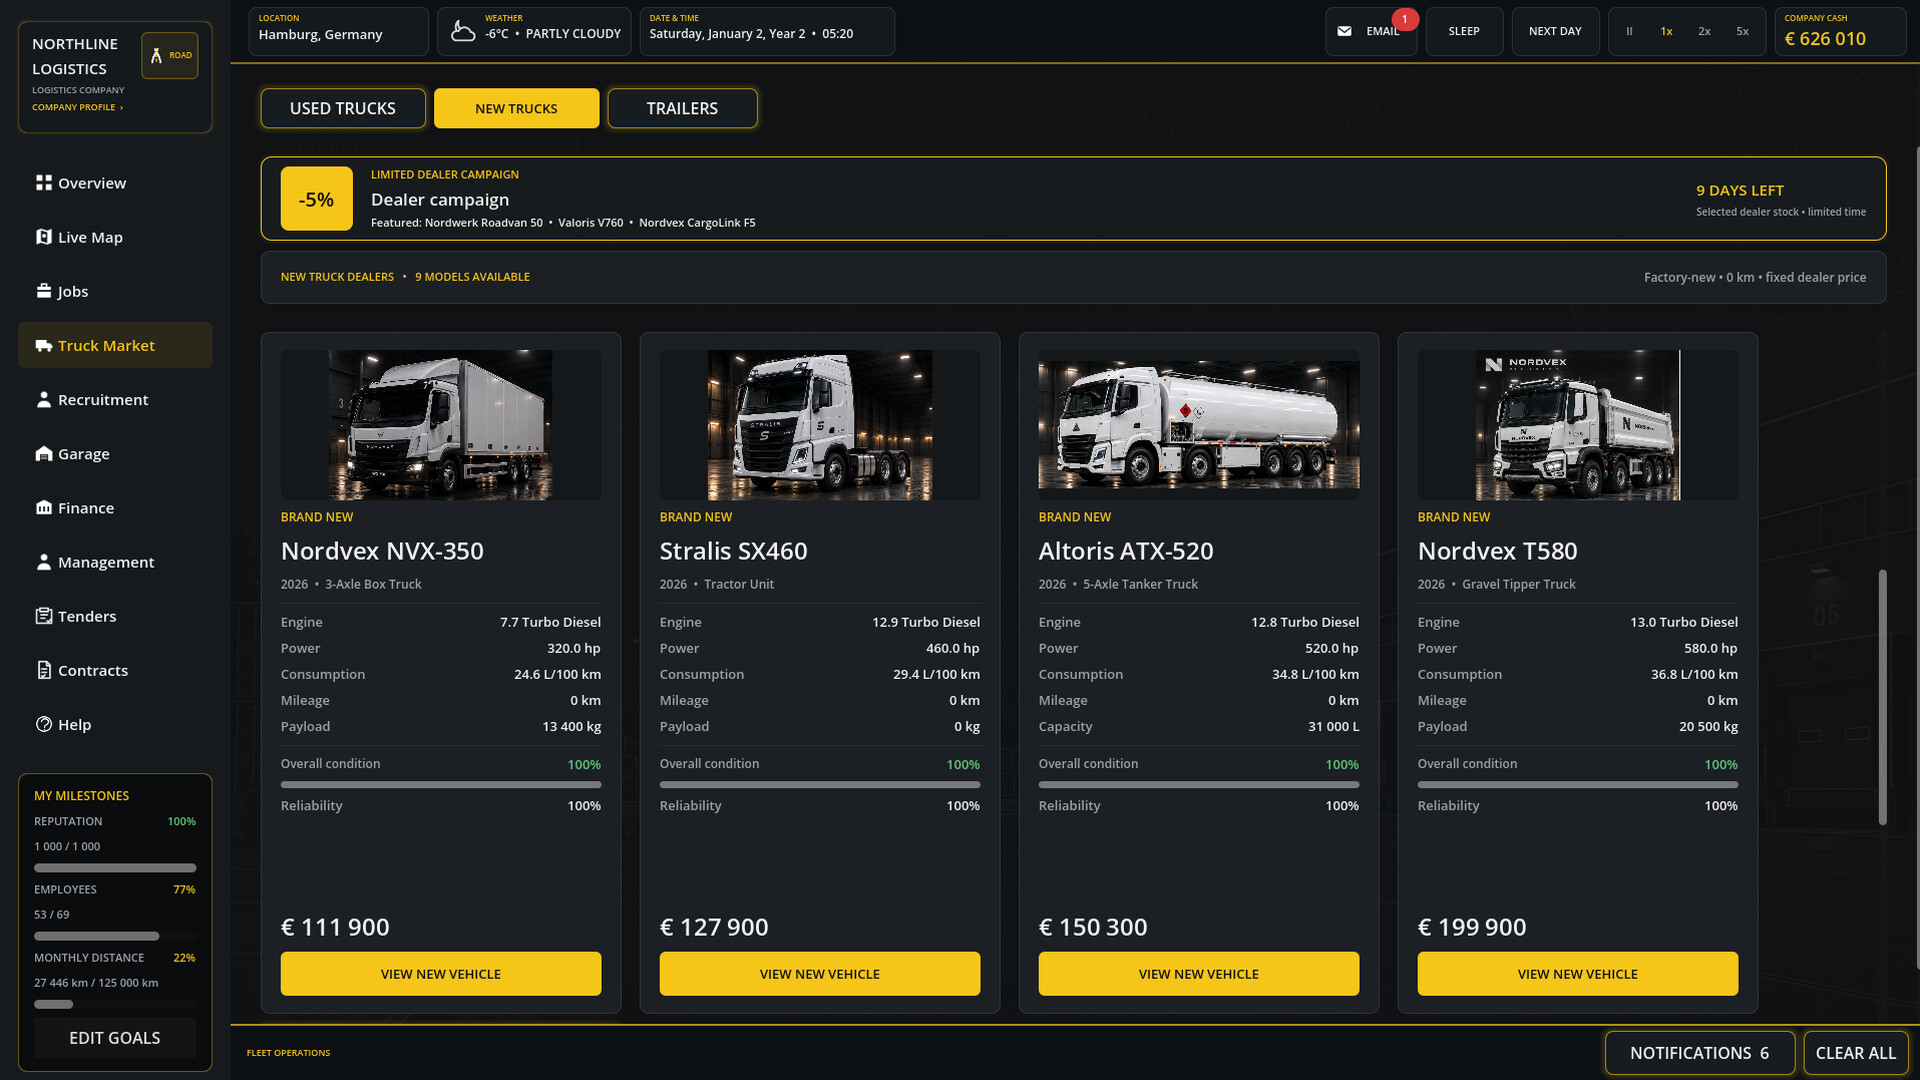Switch to the Used Trucks tab
Screen dimensions: 1920x1080
pos(343,108)
